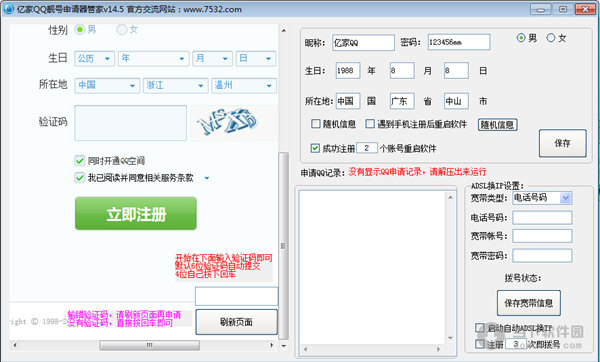Click the 省 field containing 广东
Viewport: 600px width, 362px height.
[402, 101]
